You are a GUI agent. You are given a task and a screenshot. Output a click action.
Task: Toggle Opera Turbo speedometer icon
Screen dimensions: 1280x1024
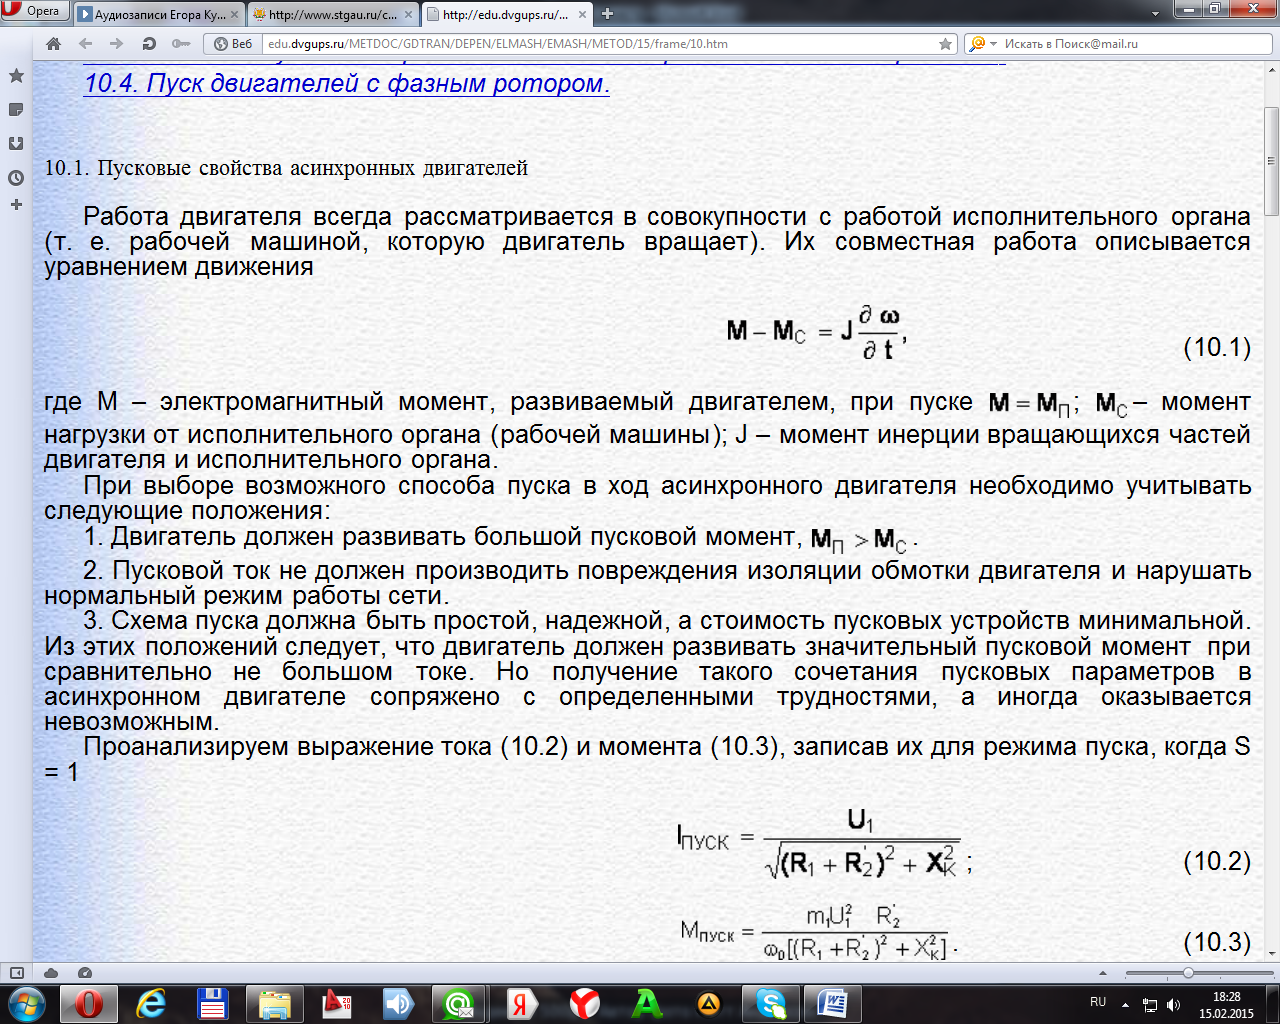click(85, 973)
